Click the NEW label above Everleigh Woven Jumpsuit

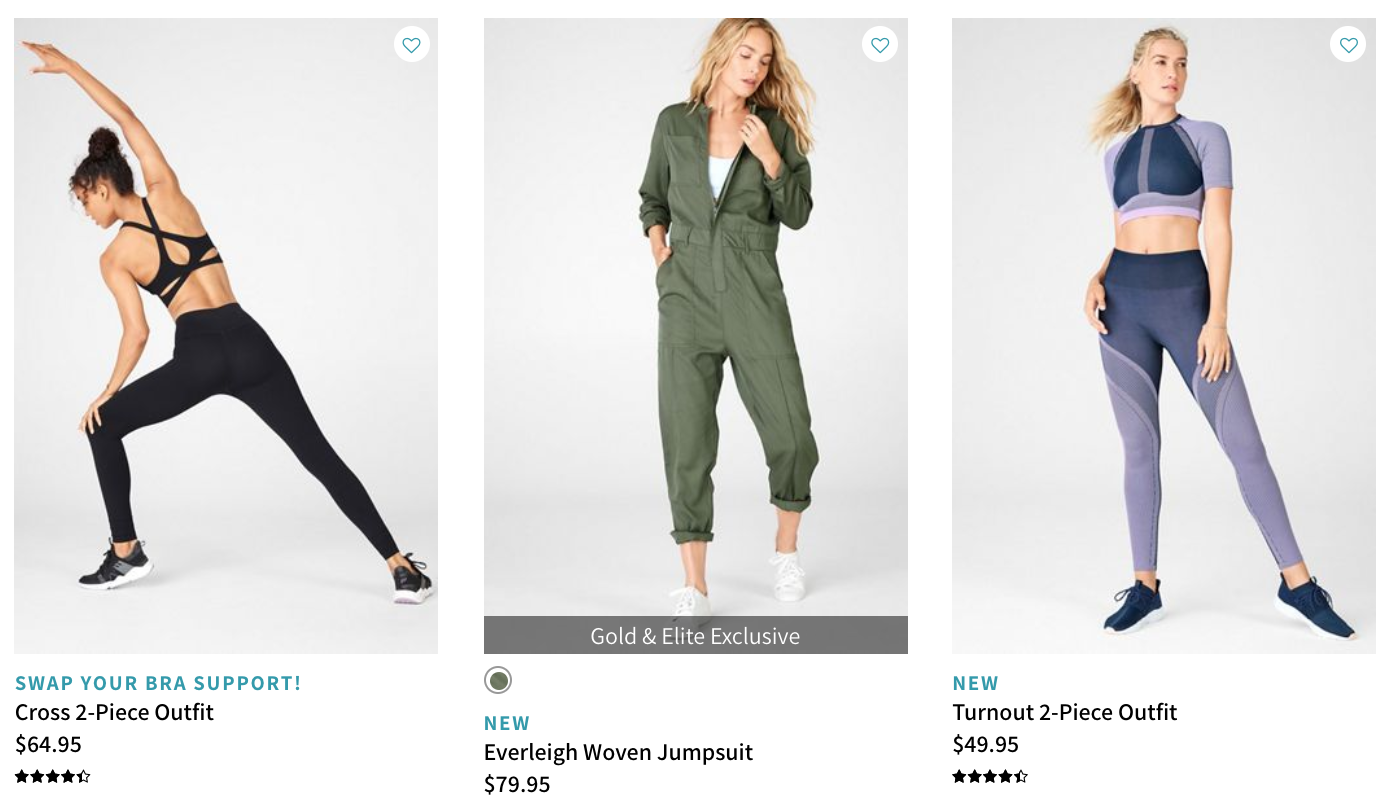[507, 722]
